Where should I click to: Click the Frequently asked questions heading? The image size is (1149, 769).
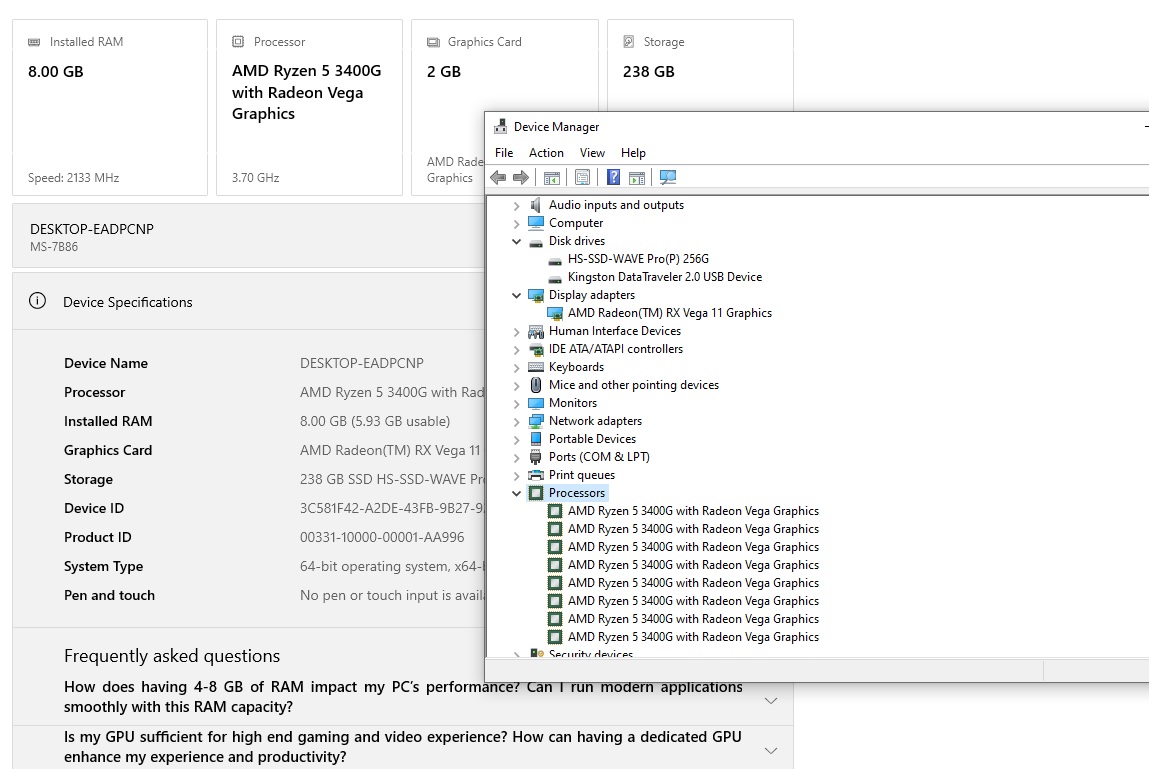pyautogui.click(x=172, y=655)
